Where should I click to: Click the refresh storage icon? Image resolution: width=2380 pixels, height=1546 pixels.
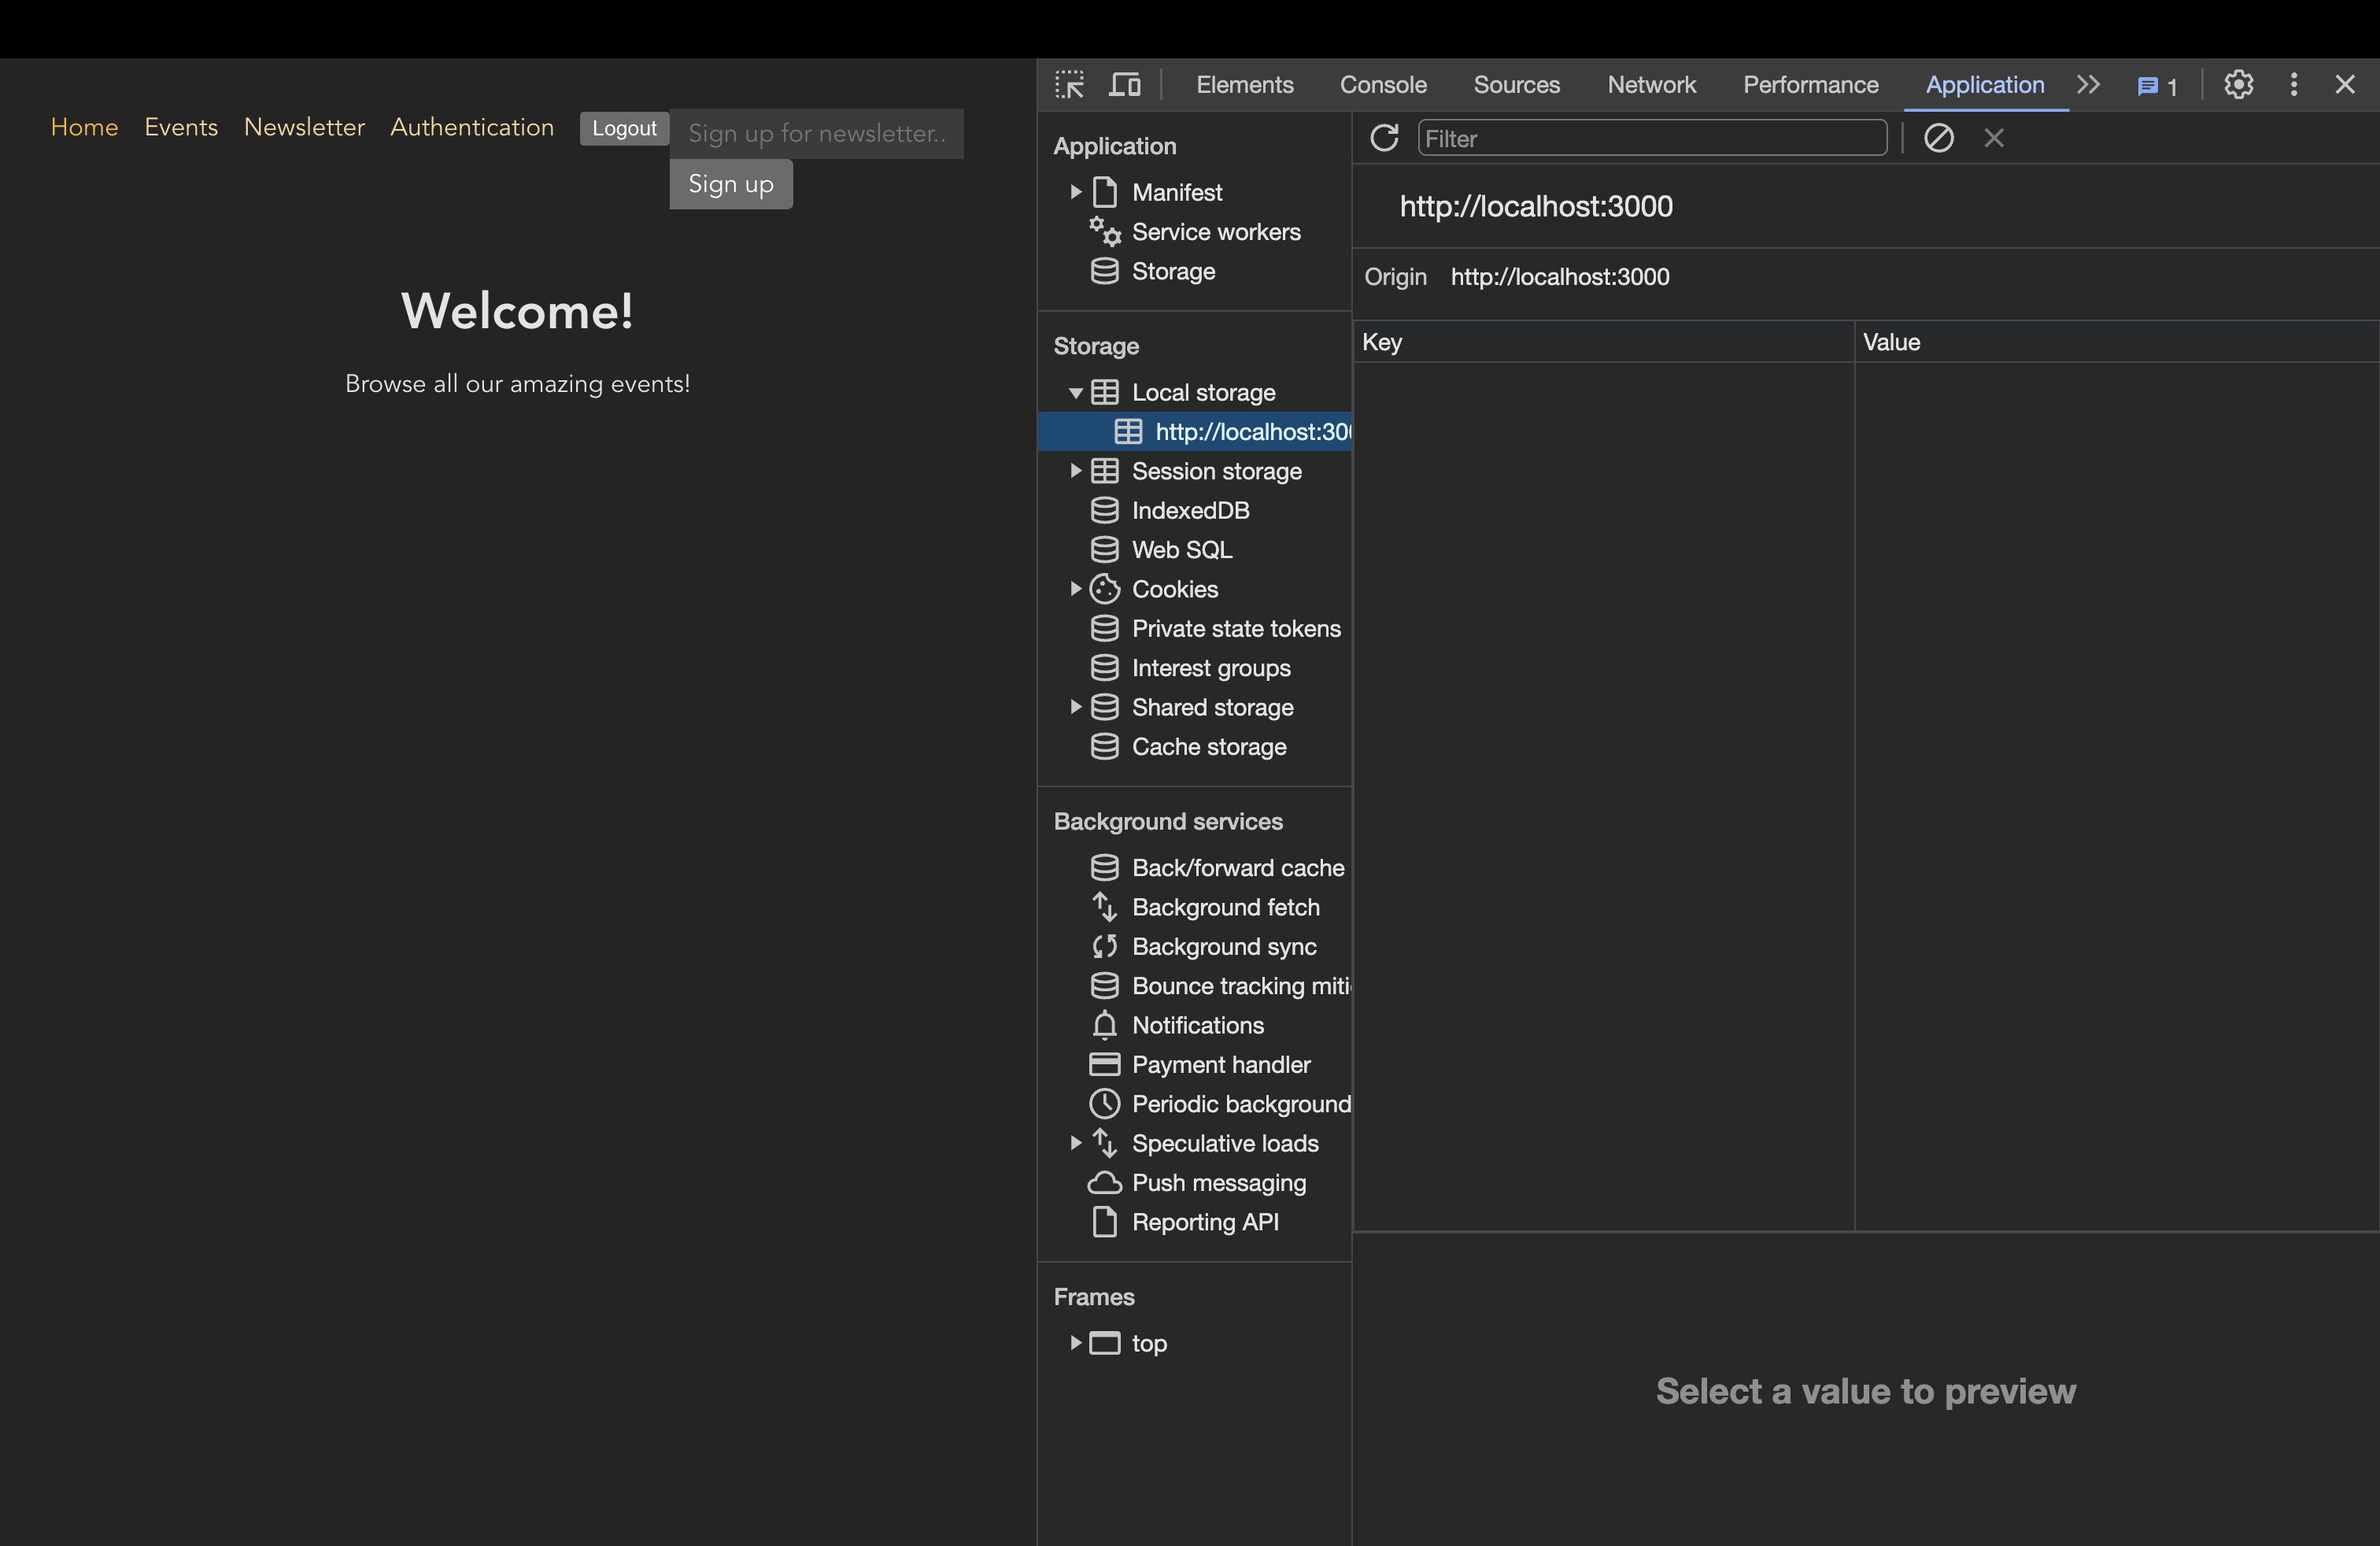[1384, 138]
